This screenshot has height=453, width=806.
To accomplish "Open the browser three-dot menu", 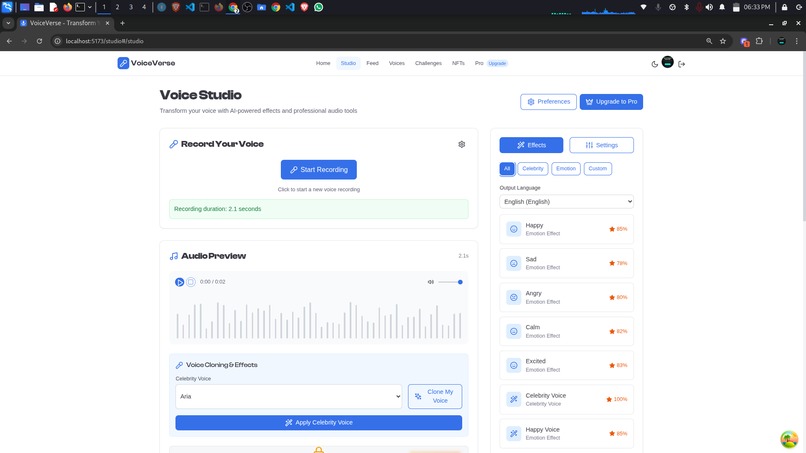I will (x=797, y=41).
